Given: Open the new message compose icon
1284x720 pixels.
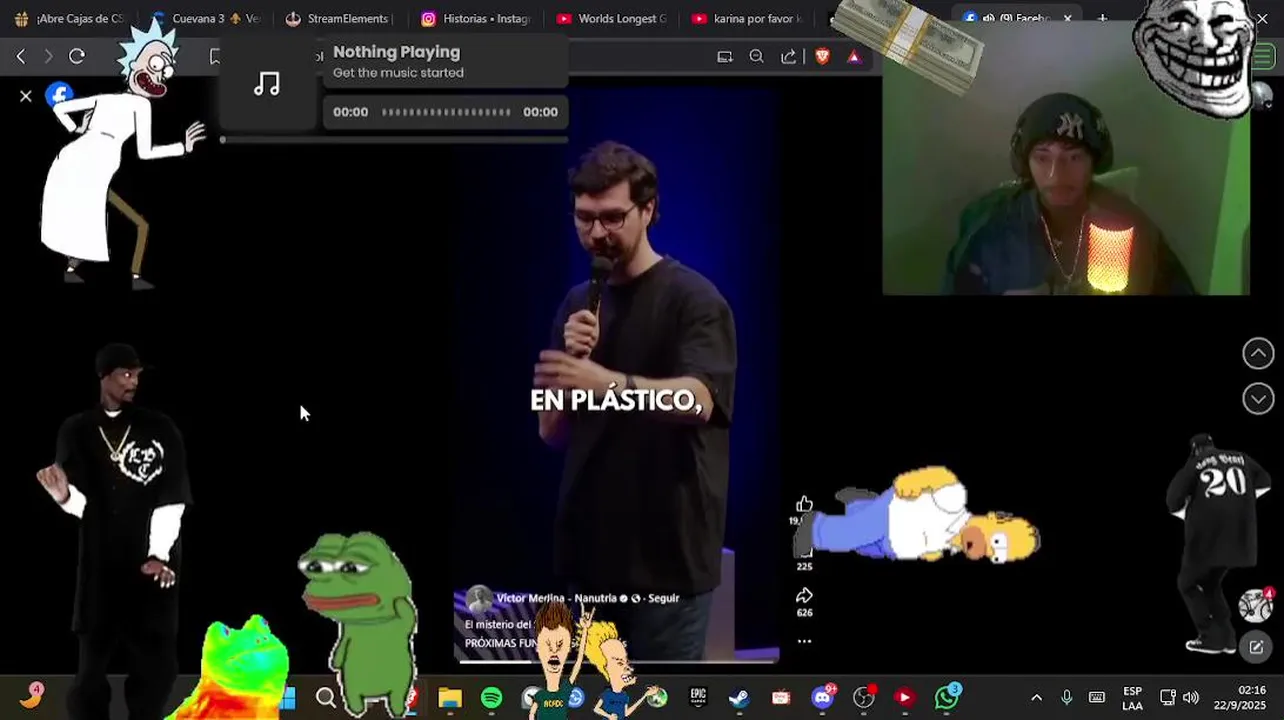Looking at the screenshot, I should coord(1256,647).
